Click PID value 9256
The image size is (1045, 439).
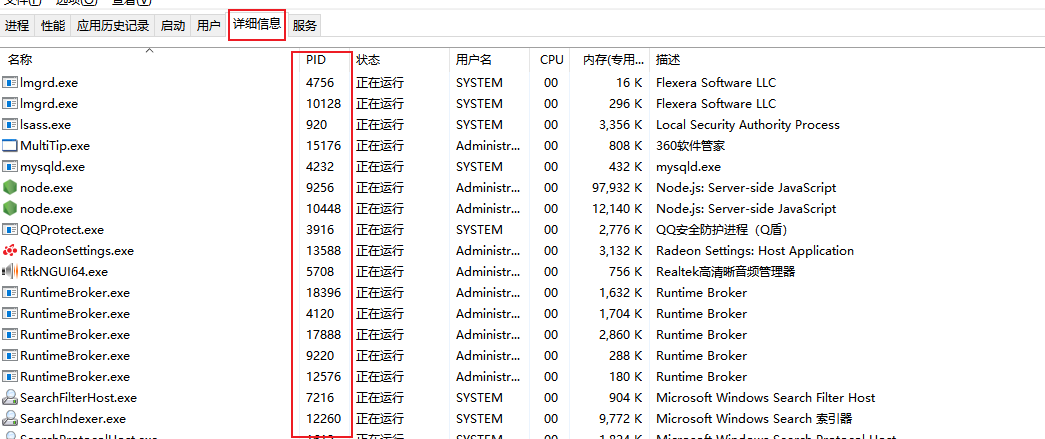point(320,188)
